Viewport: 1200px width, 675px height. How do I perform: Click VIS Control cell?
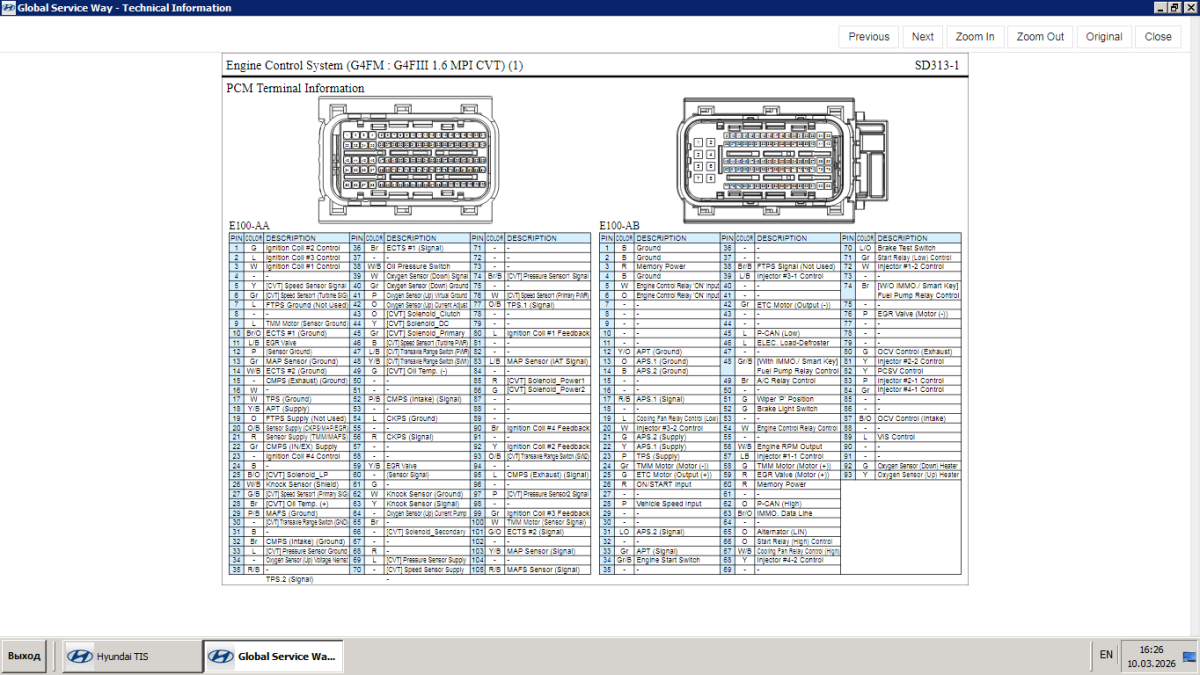(919, 437)
